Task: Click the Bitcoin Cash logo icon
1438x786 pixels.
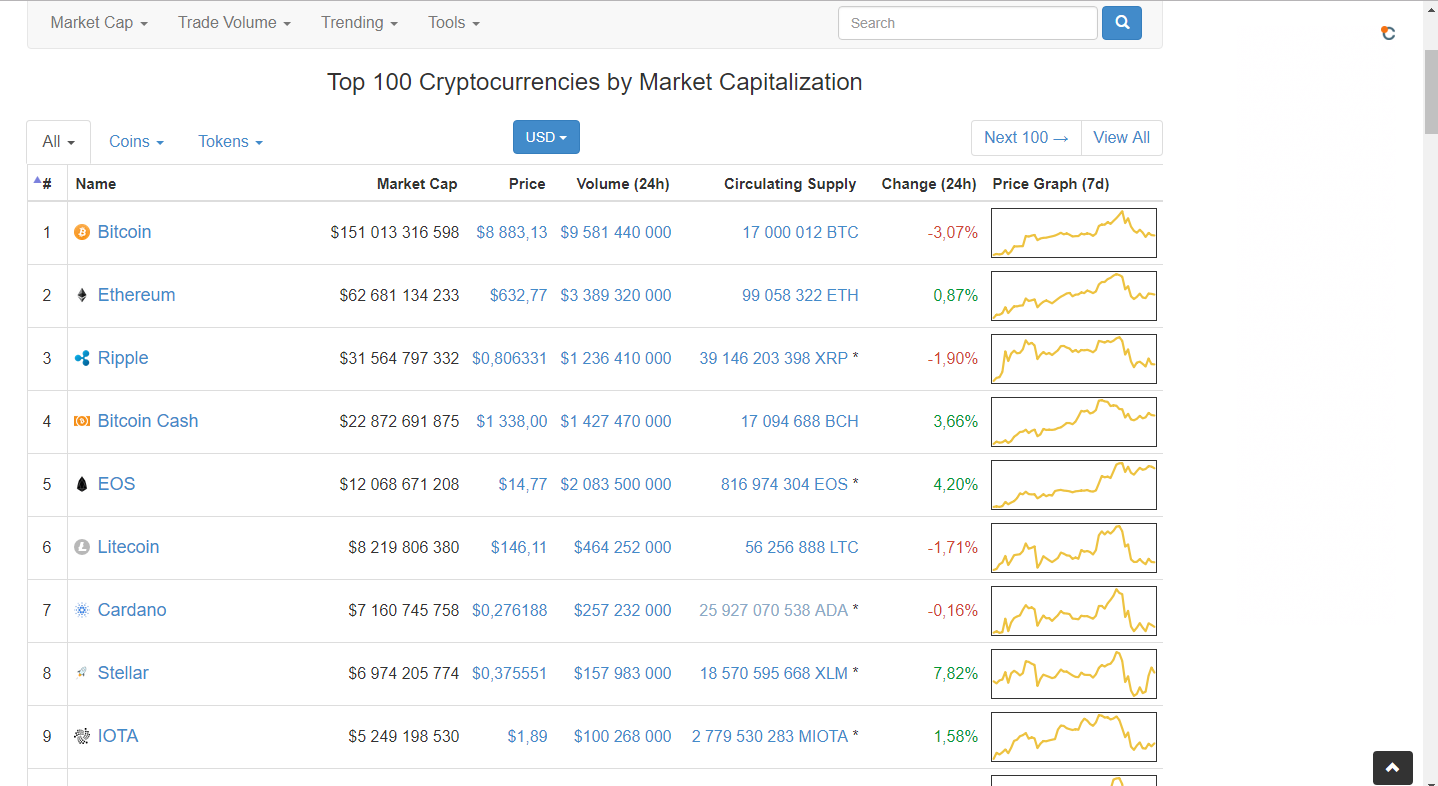Action: pos(82,421)
